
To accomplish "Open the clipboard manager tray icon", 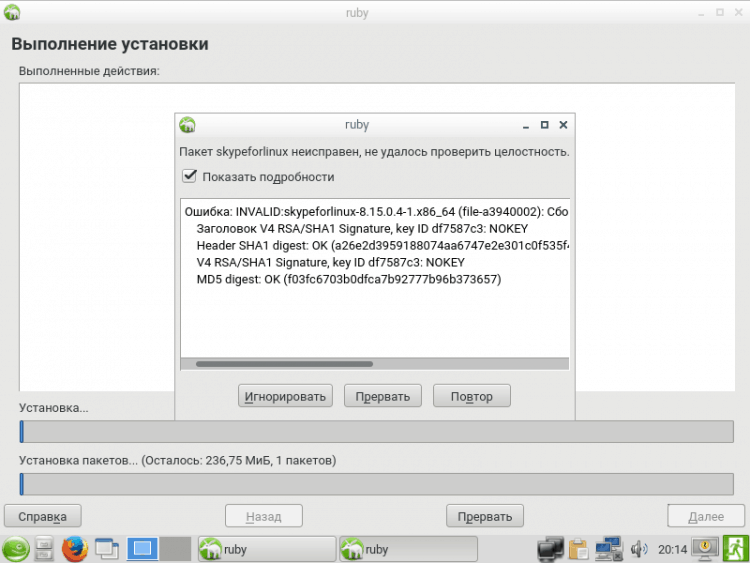I will tap(578, 549).
